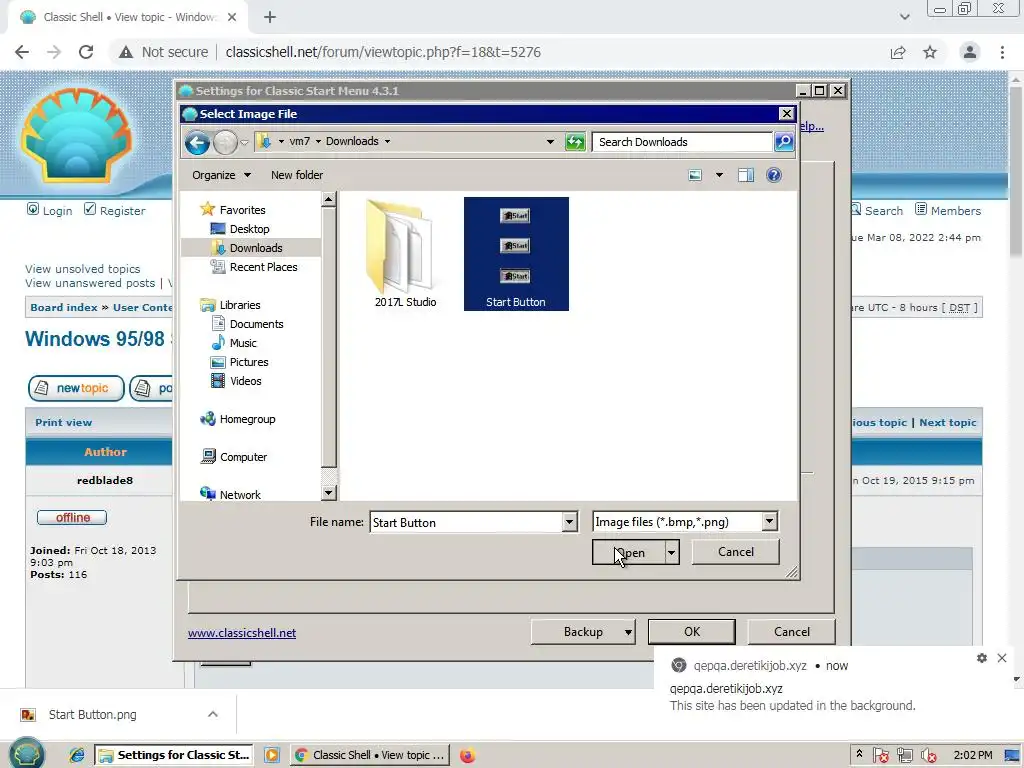
Task: Go back with the dialog's blue back arrow
Action: pos(197,142)
